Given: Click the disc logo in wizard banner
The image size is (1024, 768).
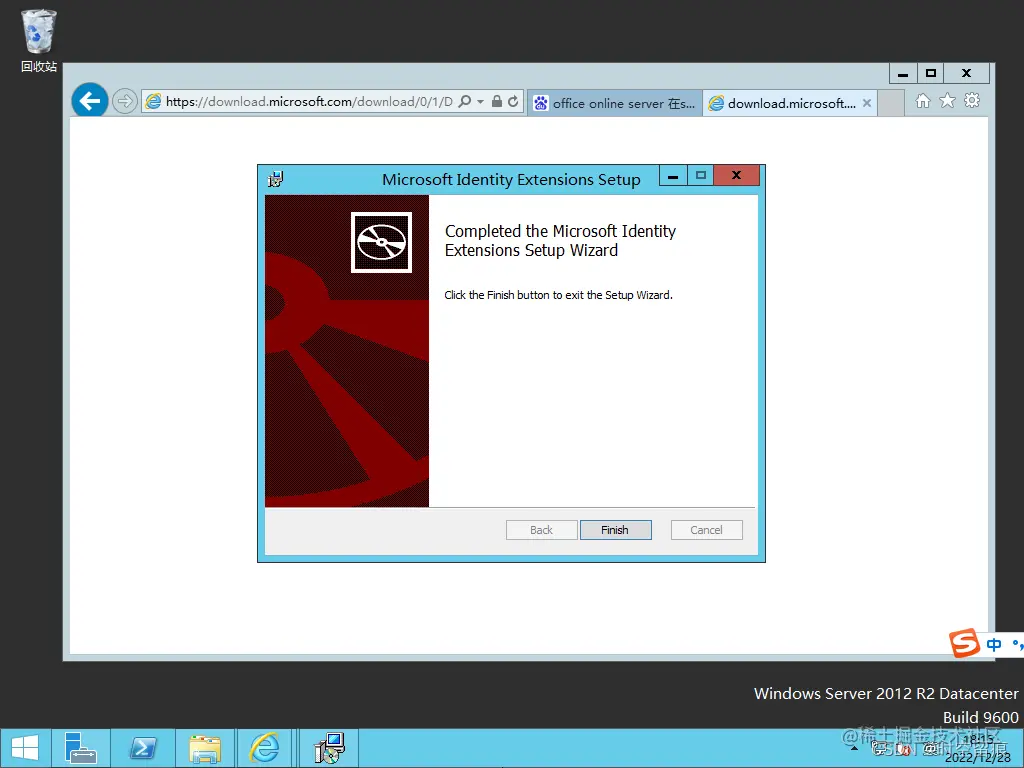Looking at the screenshot, I should tap(381, 242).
